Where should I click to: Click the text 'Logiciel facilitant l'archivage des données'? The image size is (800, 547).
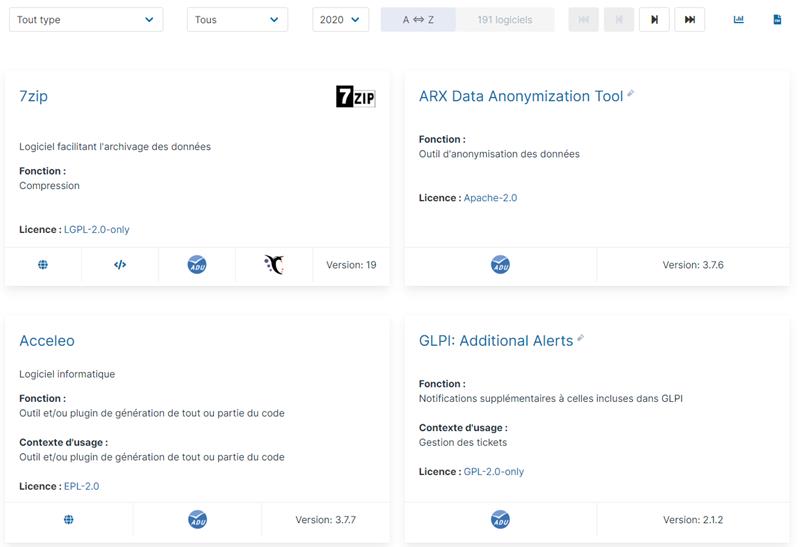115,146
